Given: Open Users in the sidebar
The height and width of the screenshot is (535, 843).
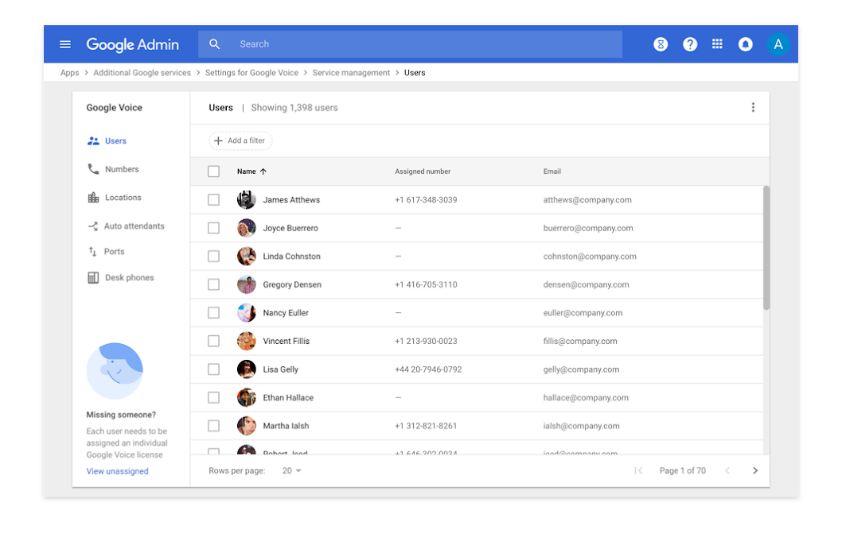Looking at the screenshot, I should coord(107,141).
